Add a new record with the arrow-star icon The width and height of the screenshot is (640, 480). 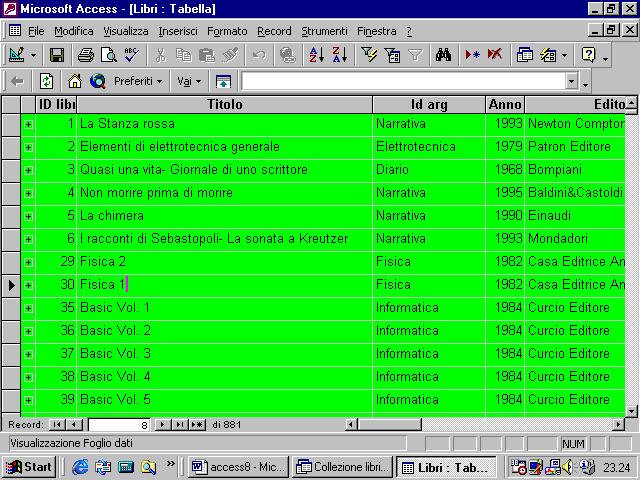[x=472, y=55]
